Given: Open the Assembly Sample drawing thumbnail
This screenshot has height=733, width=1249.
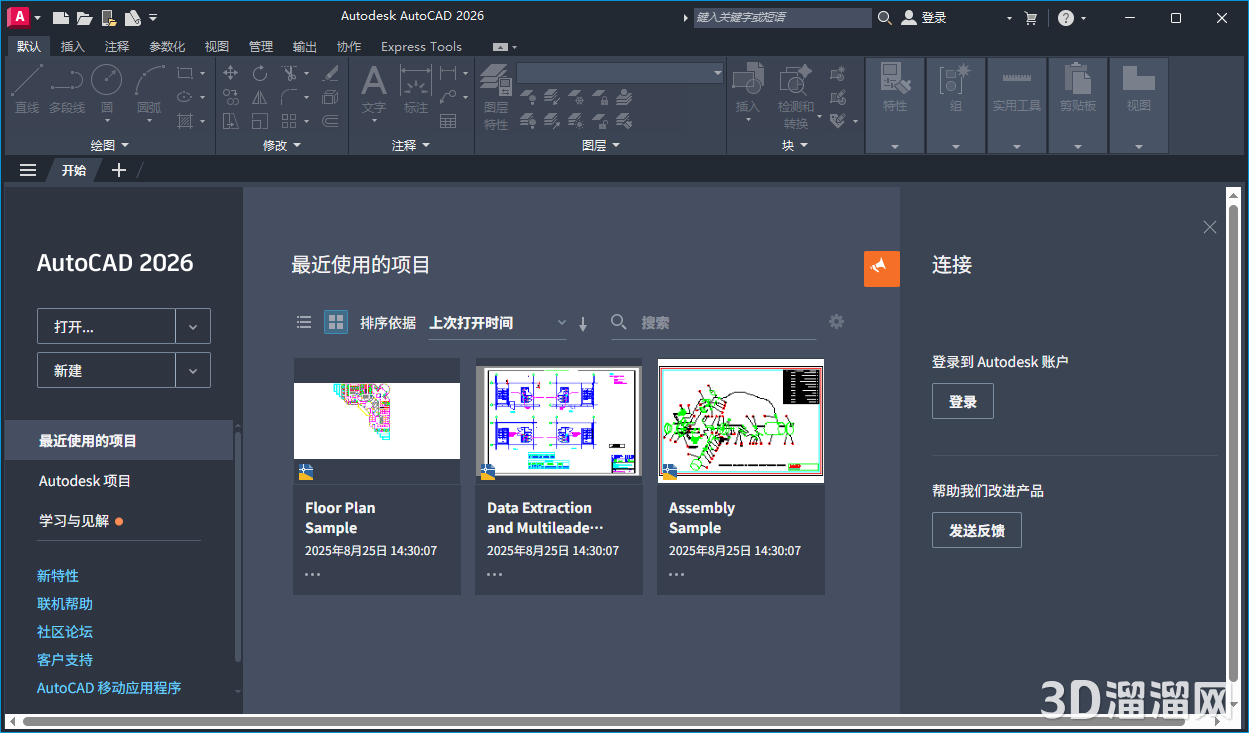Looking at the screenshot, I should pyautogui.click(x=740, y=421).
